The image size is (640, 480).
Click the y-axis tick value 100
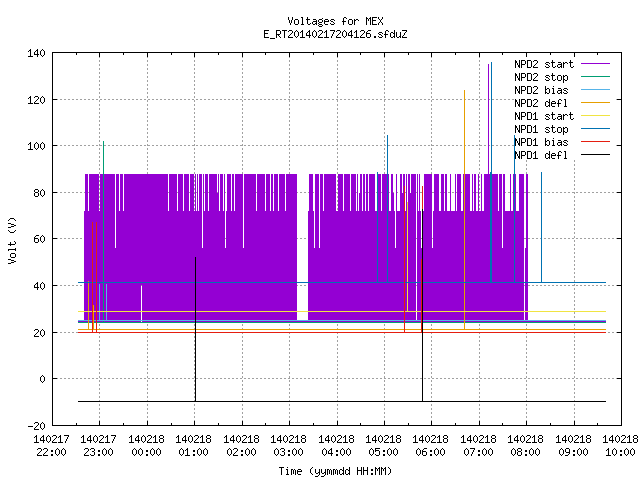coord(36,146)
